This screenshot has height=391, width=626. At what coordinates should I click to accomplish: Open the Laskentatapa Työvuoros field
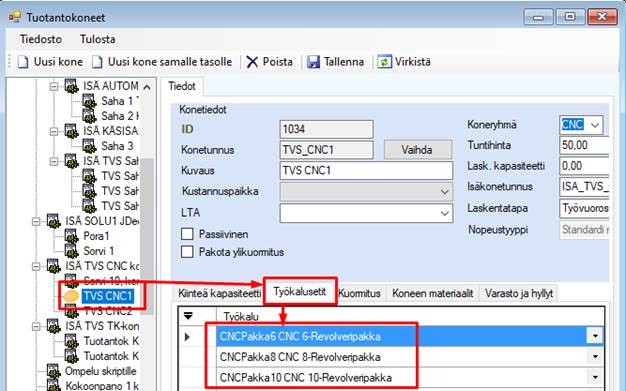(584, 208)
